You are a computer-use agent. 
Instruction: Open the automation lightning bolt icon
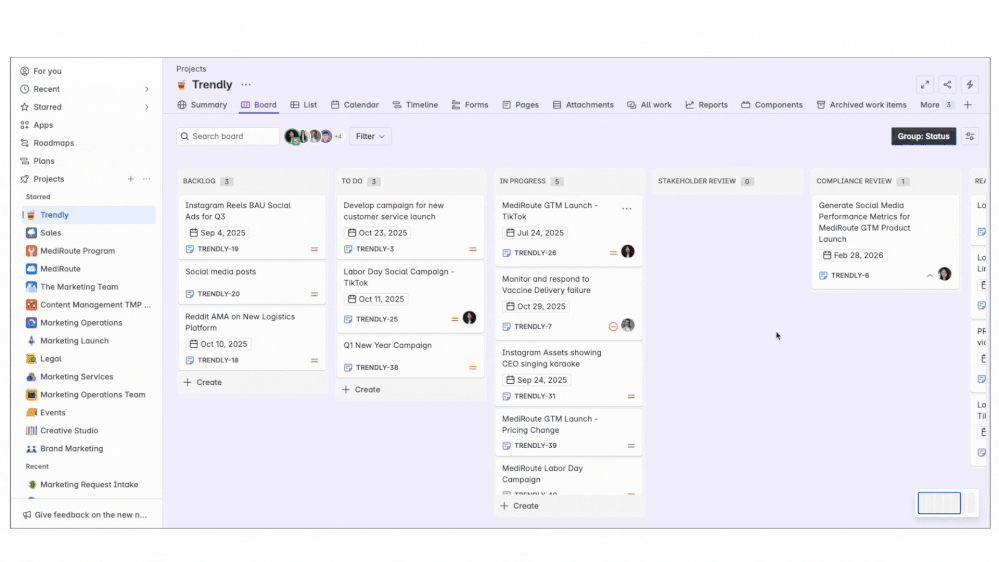970,85
